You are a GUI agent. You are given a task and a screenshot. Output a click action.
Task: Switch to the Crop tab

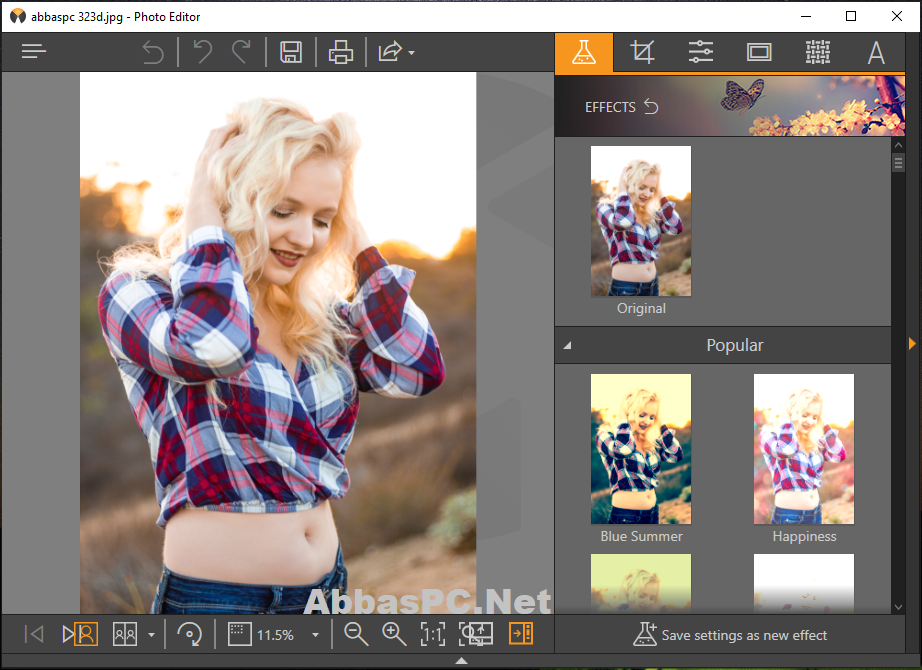642,52
